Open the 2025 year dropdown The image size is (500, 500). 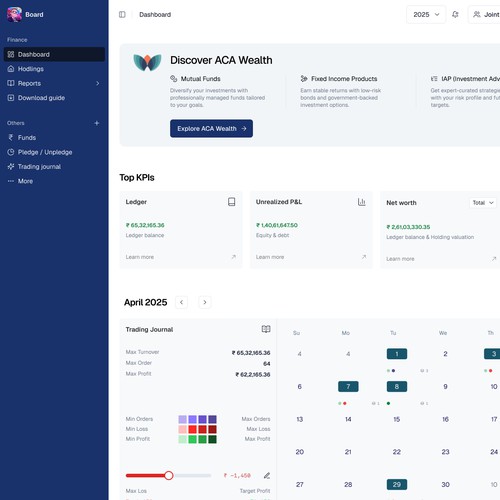click(426, 14)
